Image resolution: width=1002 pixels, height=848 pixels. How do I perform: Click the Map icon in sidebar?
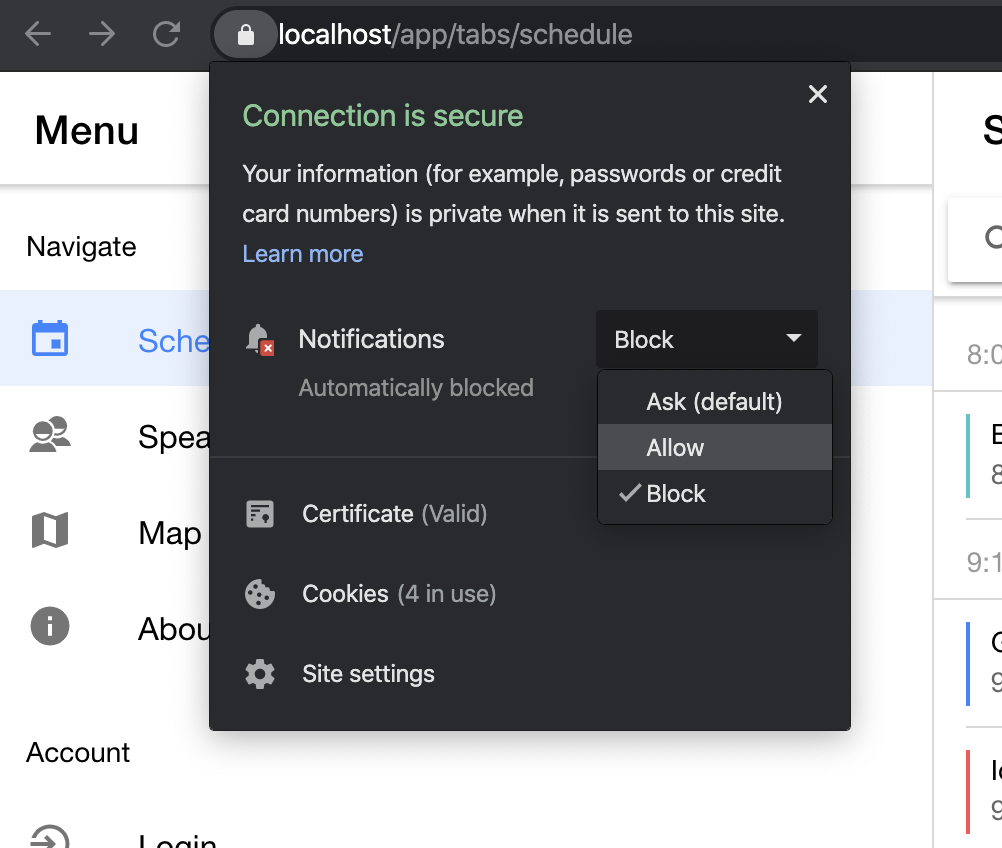coord(50,530)
